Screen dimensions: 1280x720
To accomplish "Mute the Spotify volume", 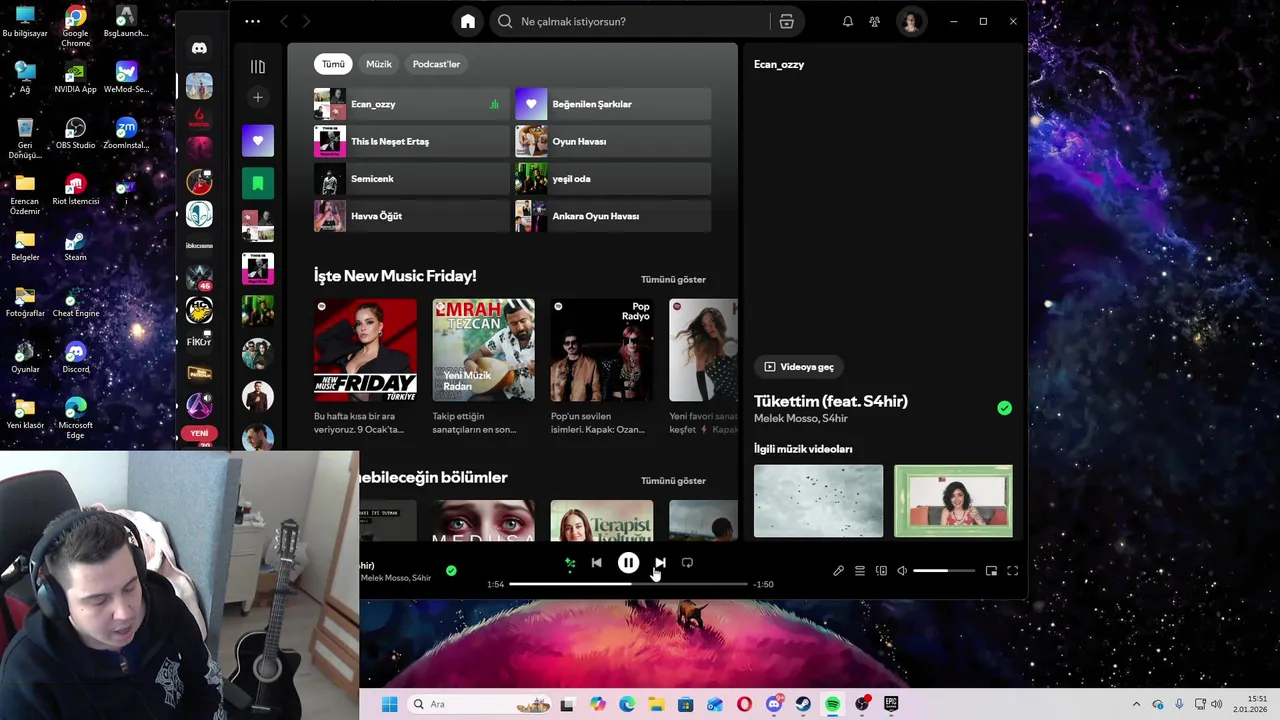I will [902, 571].
